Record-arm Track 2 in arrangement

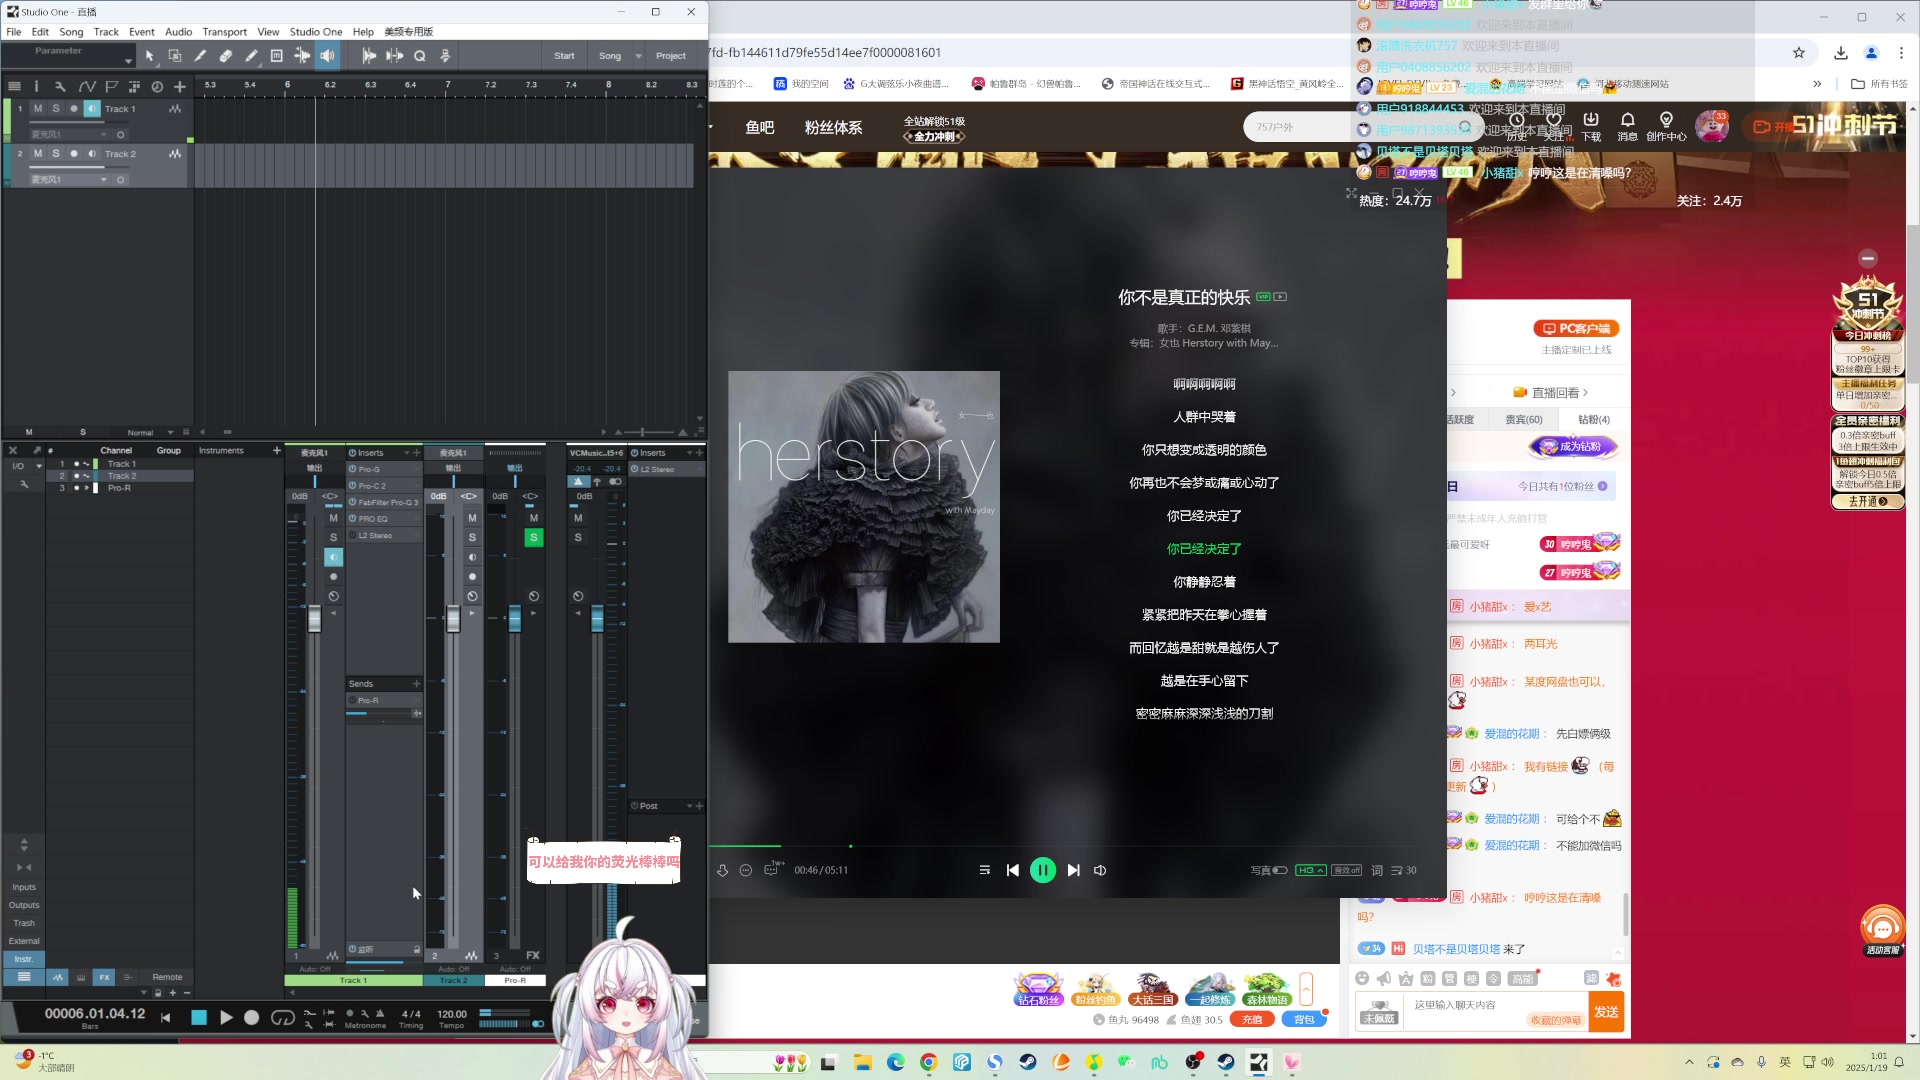tap(74, 154)
